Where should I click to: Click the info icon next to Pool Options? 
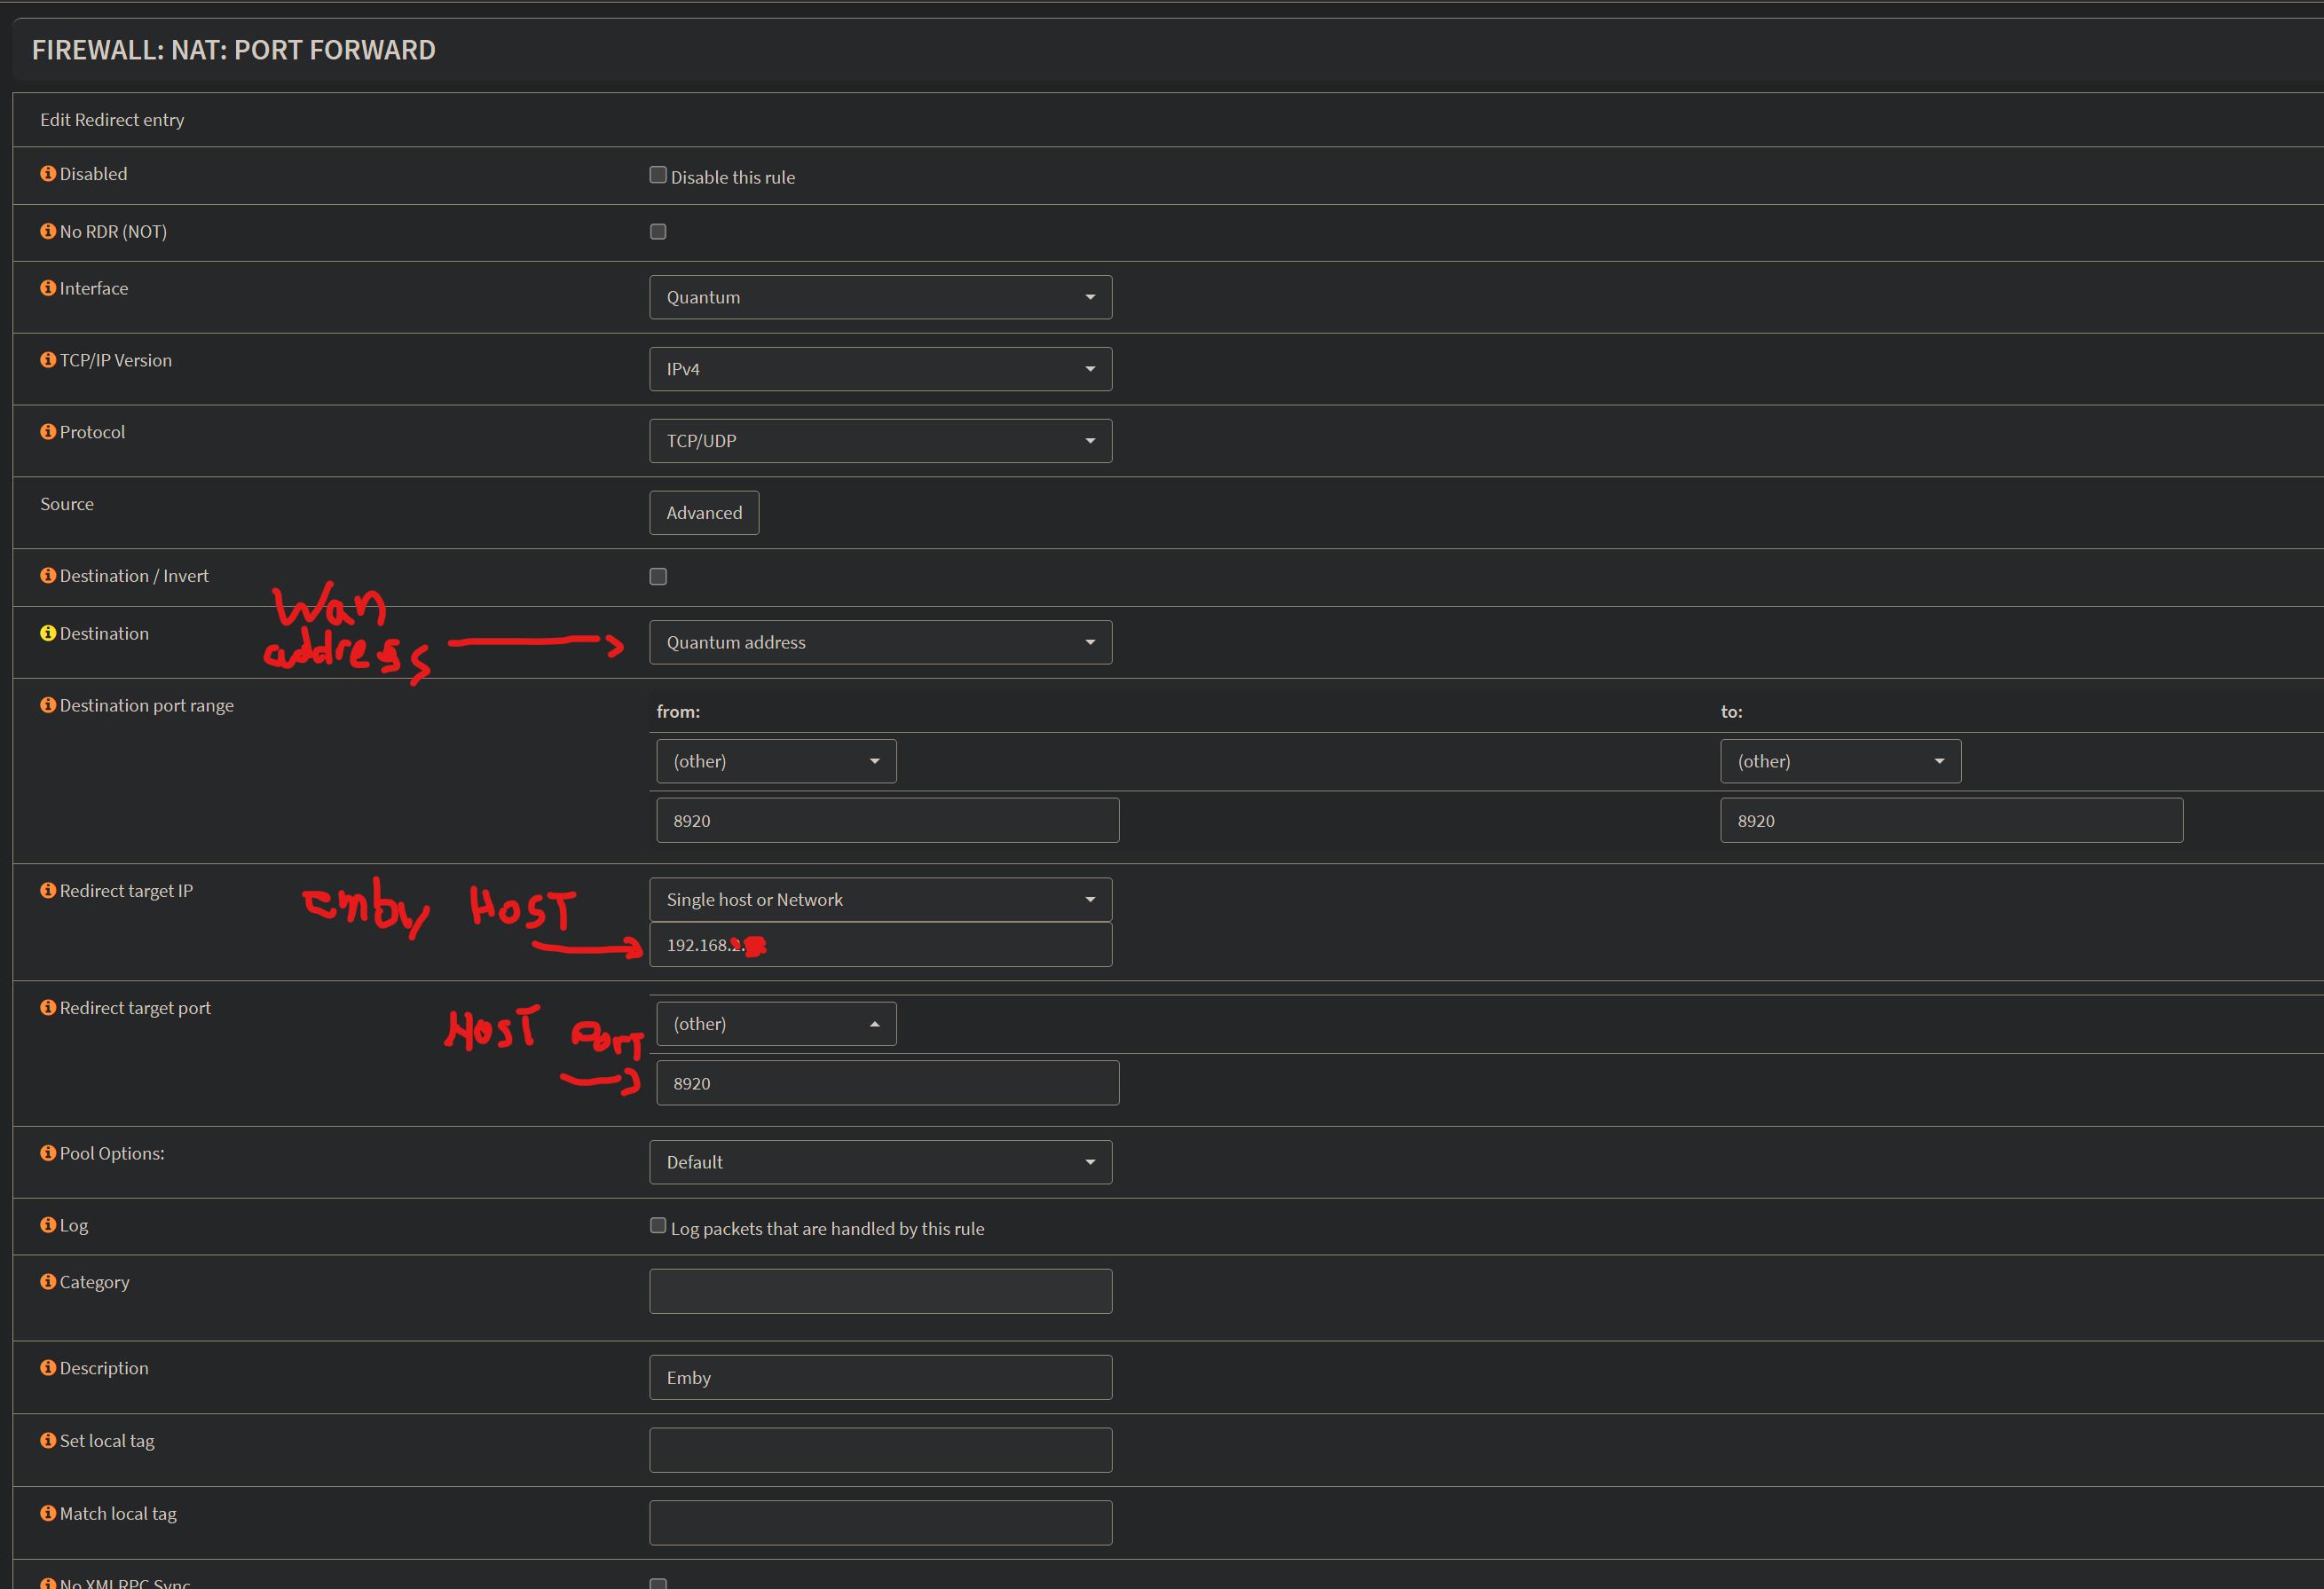[x=48, y=1153]
